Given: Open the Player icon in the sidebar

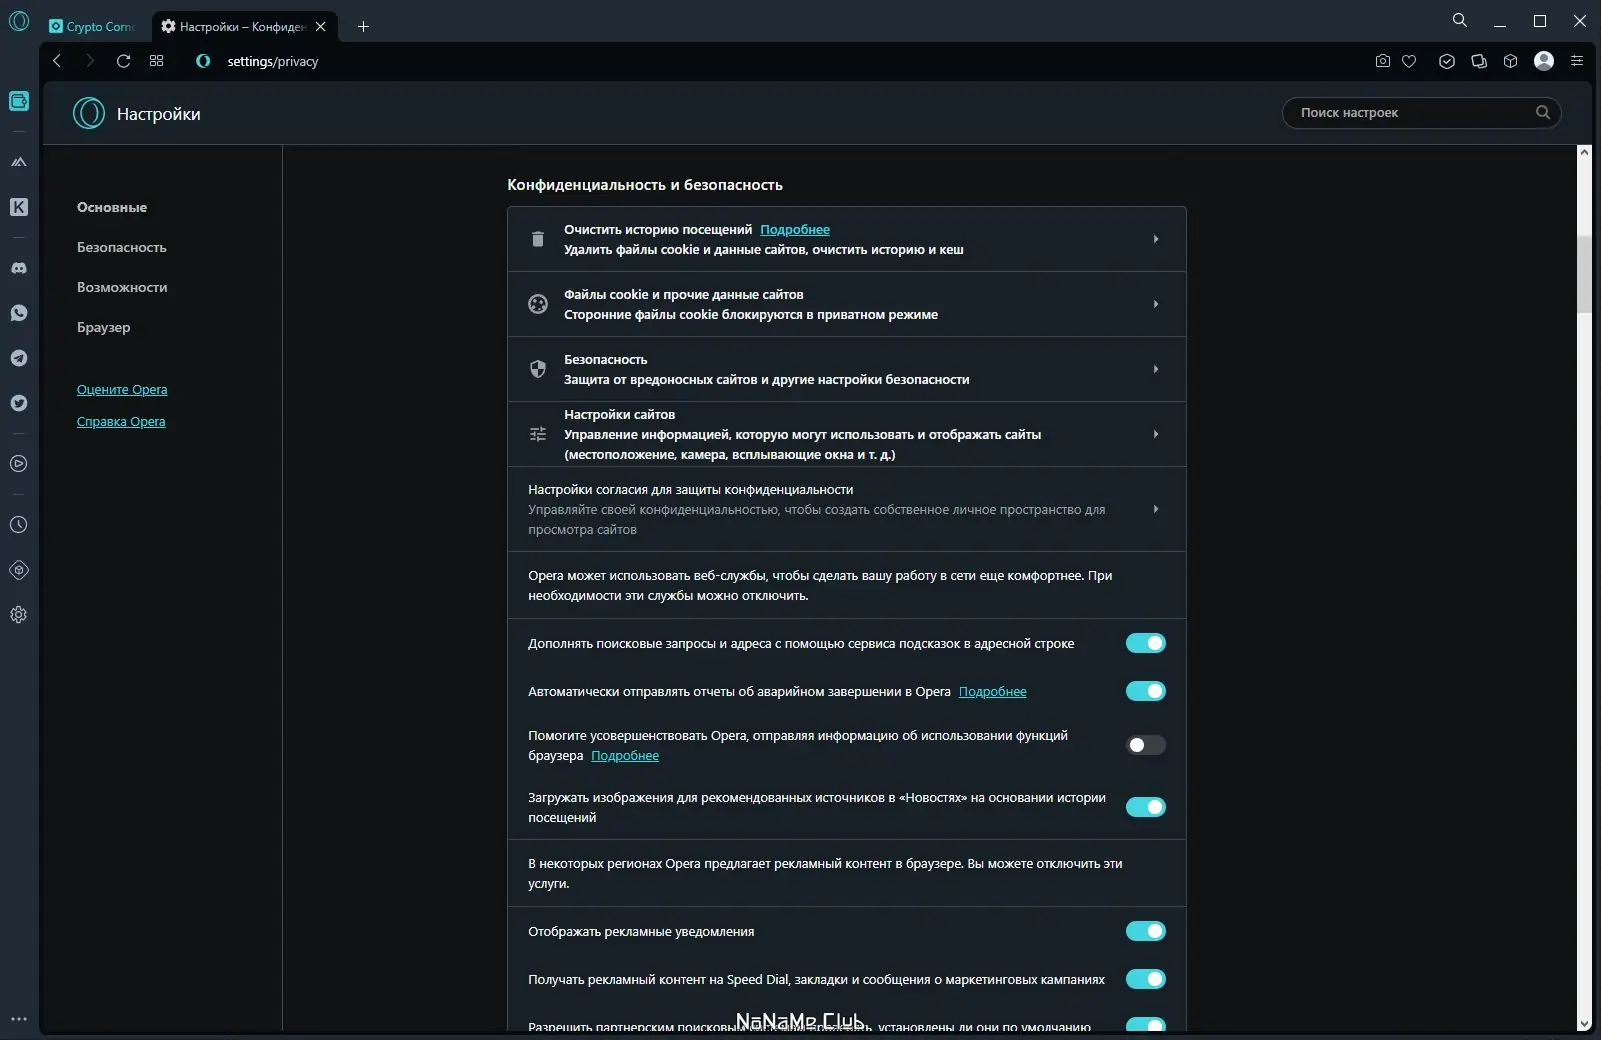Looking at the screenshot, I should [19, 464].
